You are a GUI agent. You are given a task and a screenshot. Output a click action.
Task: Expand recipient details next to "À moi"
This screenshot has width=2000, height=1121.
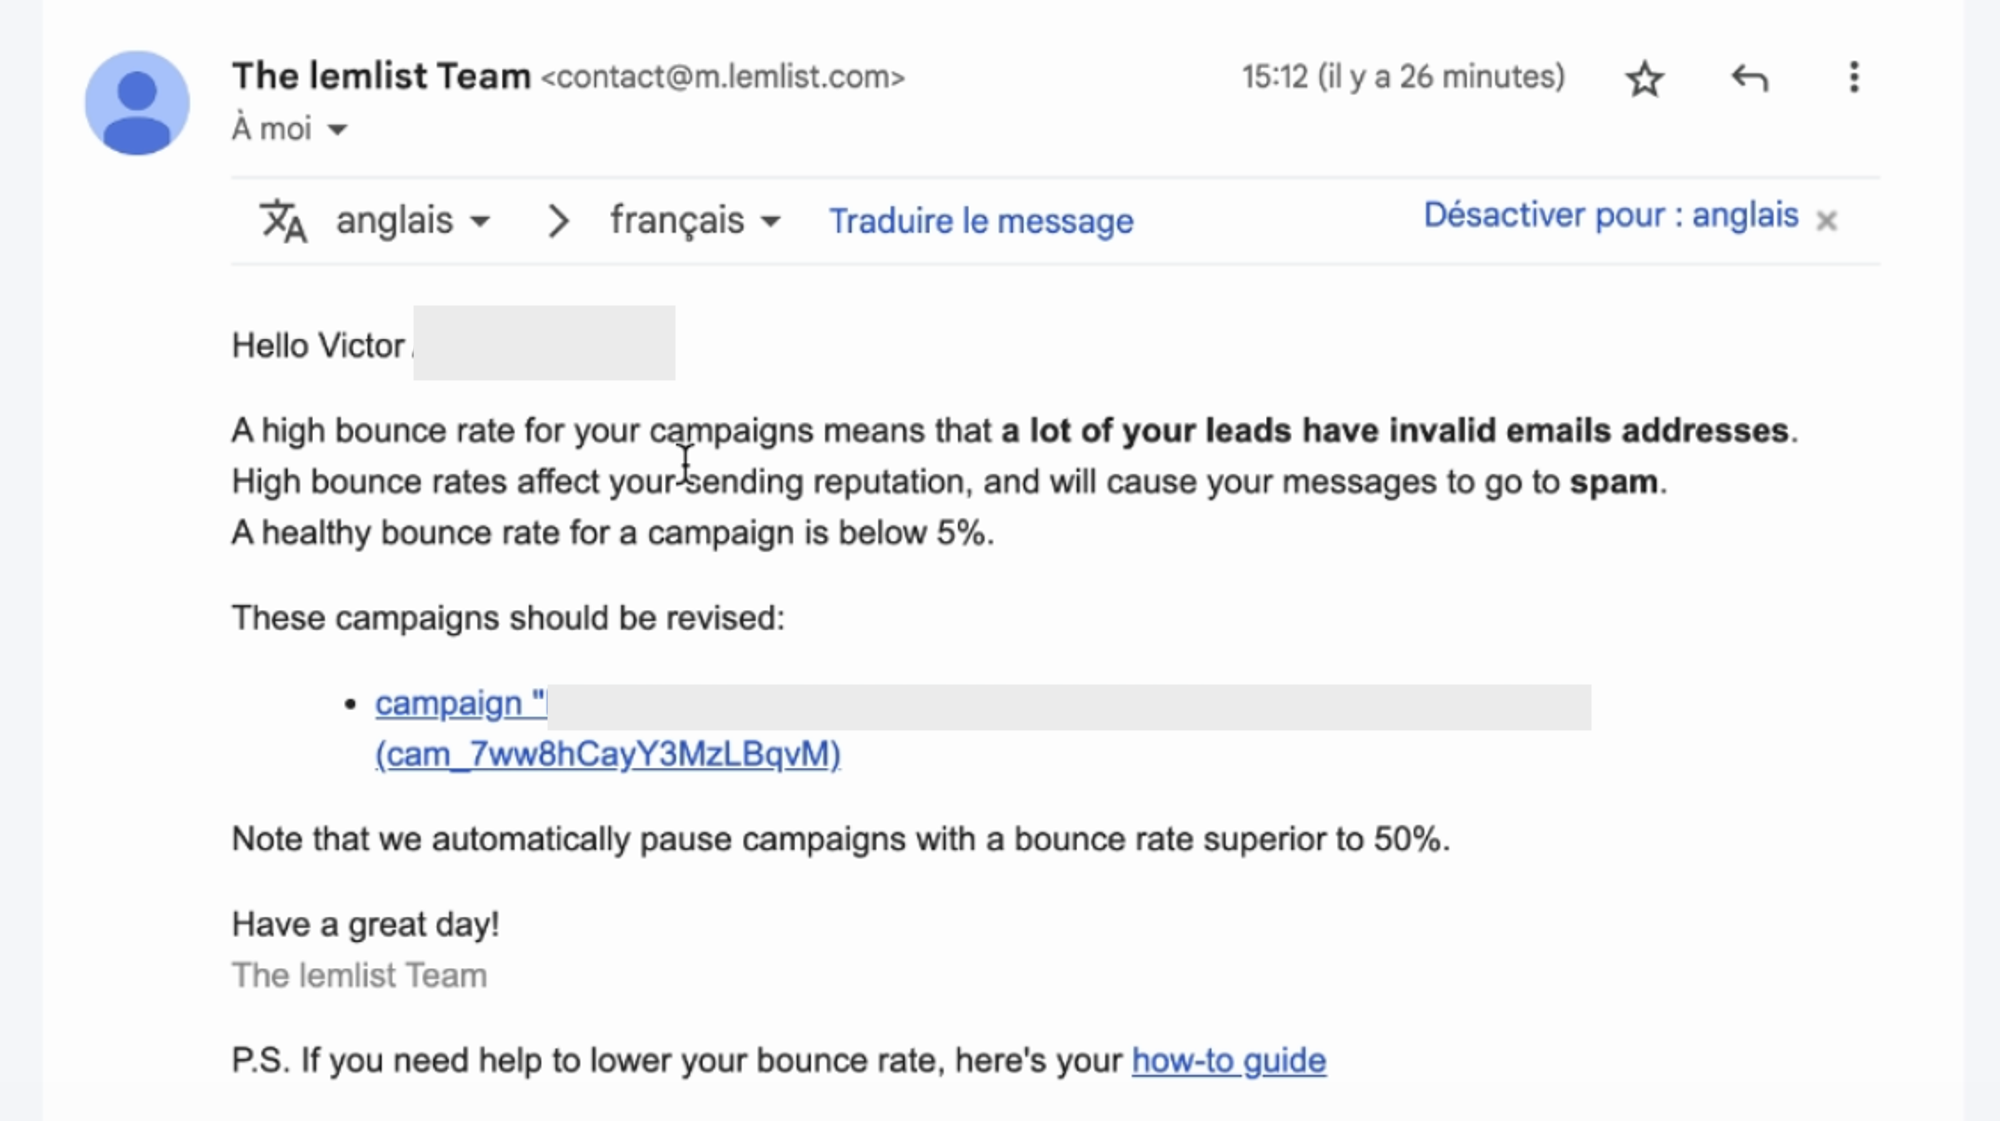click(x=338, y=130)
